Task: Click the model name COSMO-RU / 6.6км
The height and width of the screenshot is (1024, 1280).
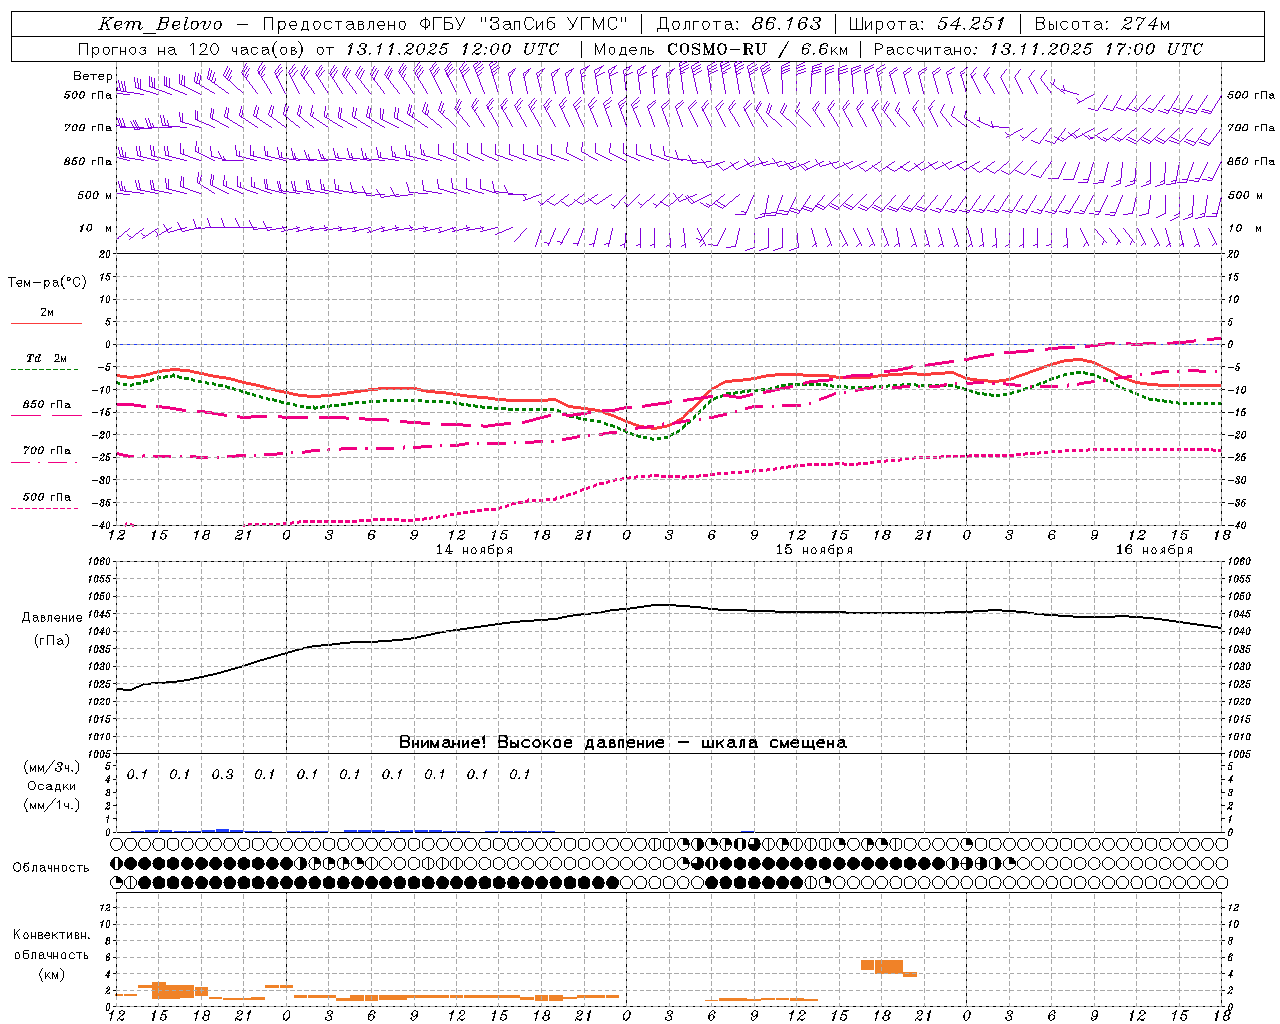Action: (758, 49)
